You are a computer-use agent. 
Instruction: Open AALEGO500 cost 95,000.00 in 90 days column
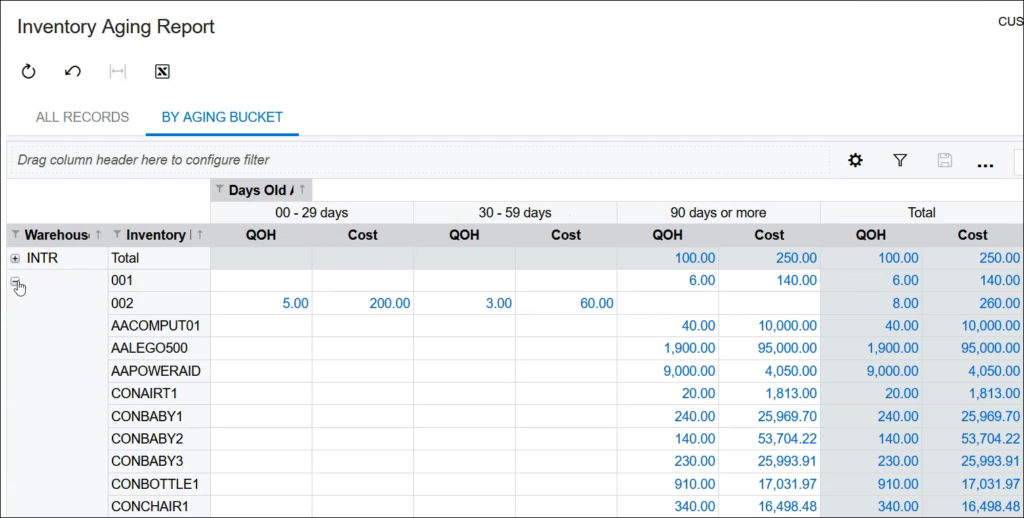(x=787, y=348)
